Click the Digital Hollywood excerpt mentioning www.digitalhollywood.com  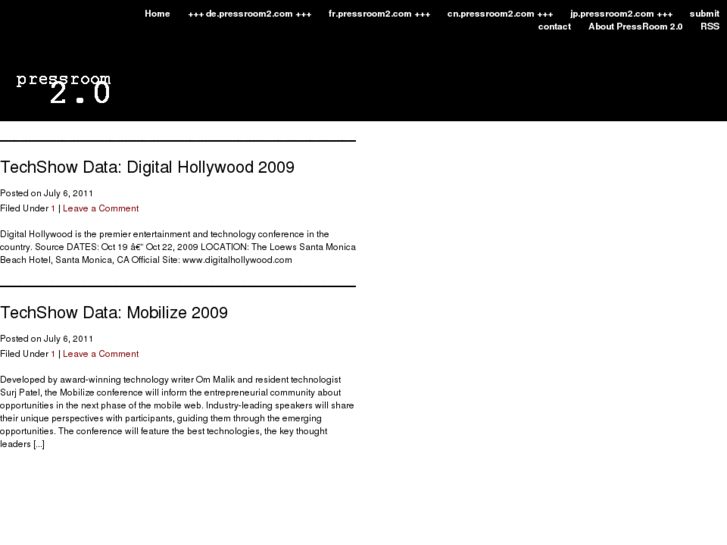click(178, 247)
